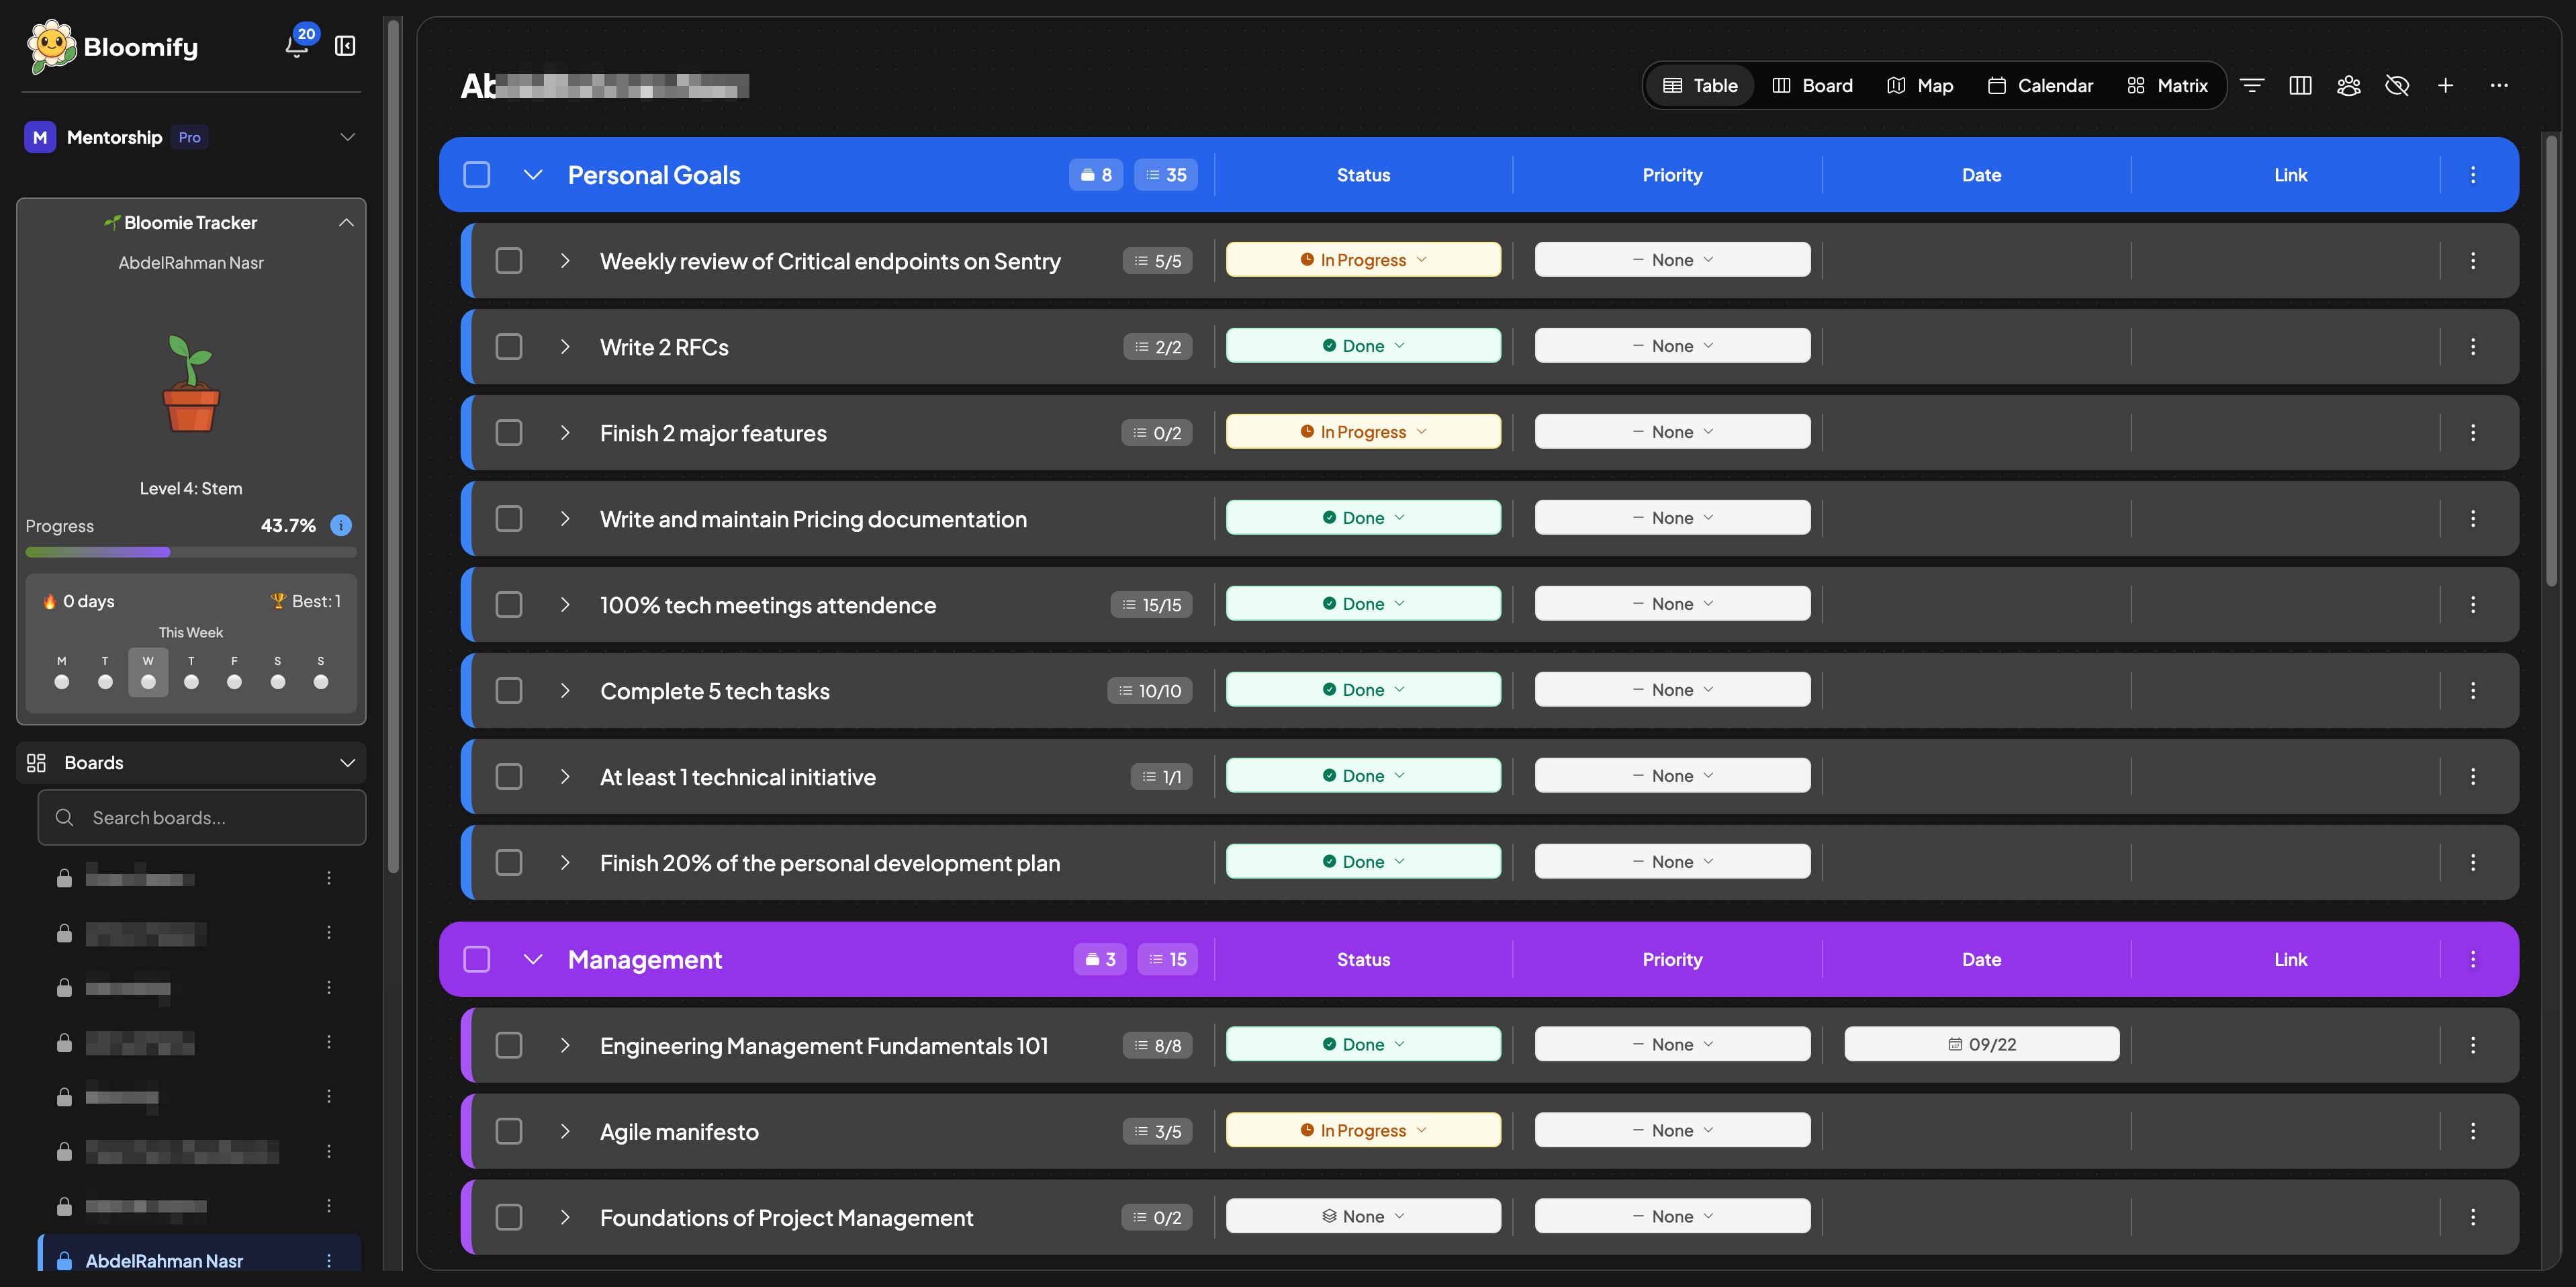This screenshot has width=2576, height=1287.
Task: Open the column settings icon
Action: coord(2300,85)
